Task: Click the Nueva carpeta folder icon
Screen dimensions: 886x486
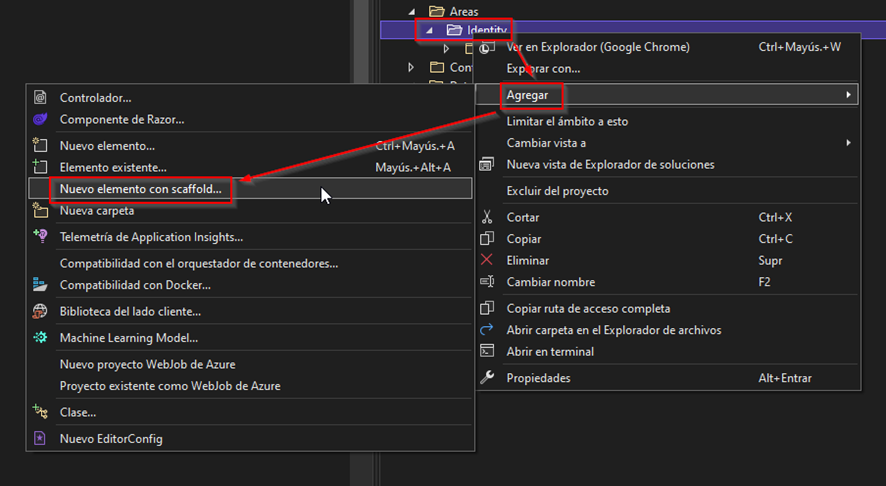Action: click(x=40, y=210)
